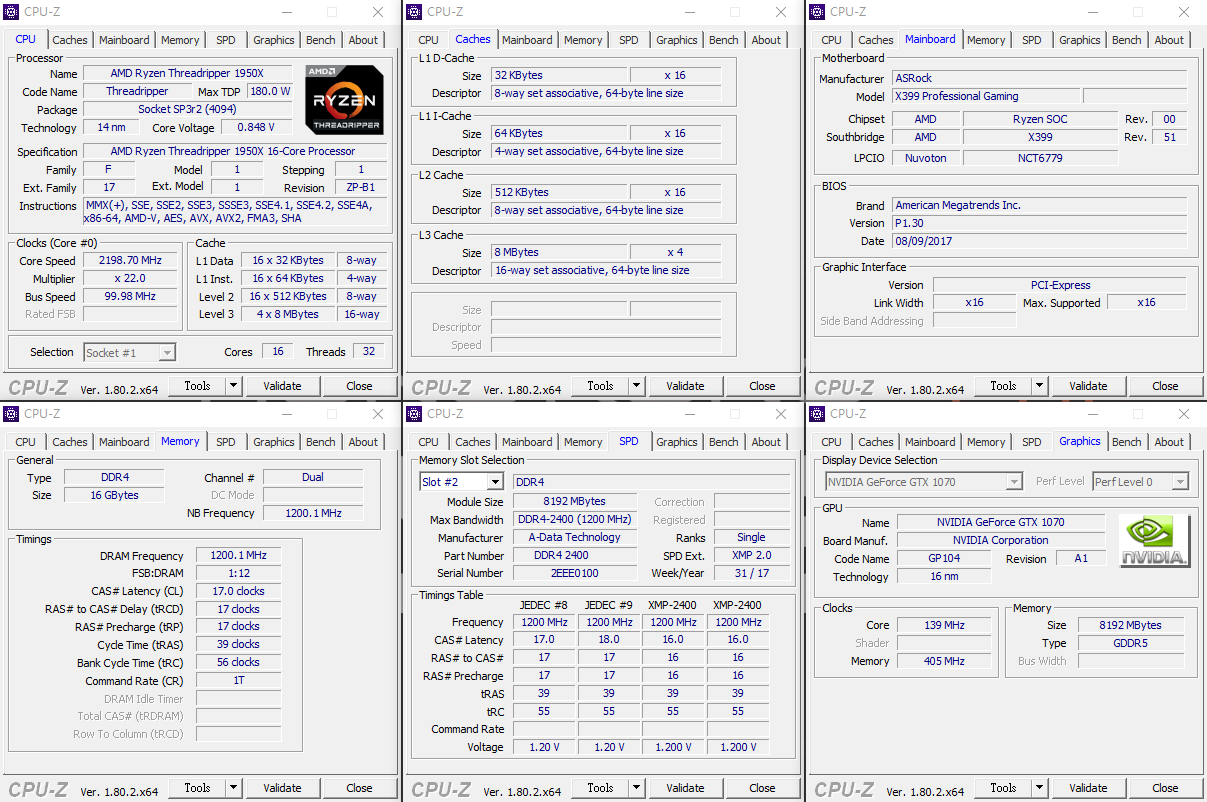Click Validate in the SPD tab window
Image resolution: width=1207 pixels, height=802 pixels.
coord(685,788)
